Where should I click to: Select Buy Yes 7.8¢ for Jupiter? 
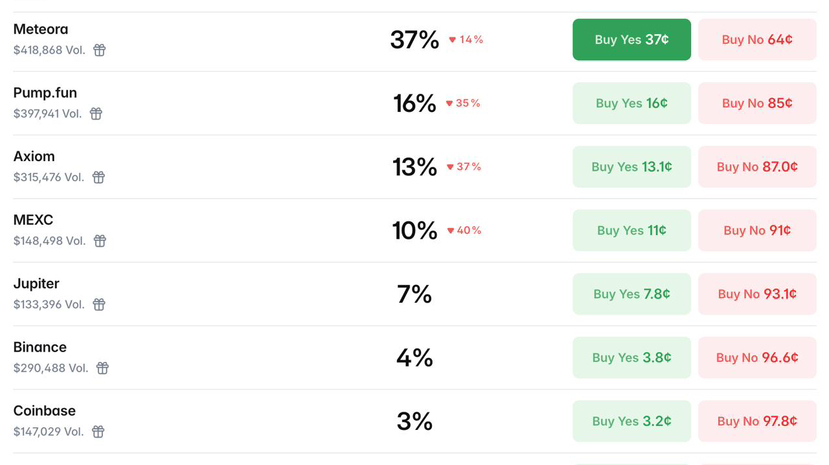(x=631, y=294)
